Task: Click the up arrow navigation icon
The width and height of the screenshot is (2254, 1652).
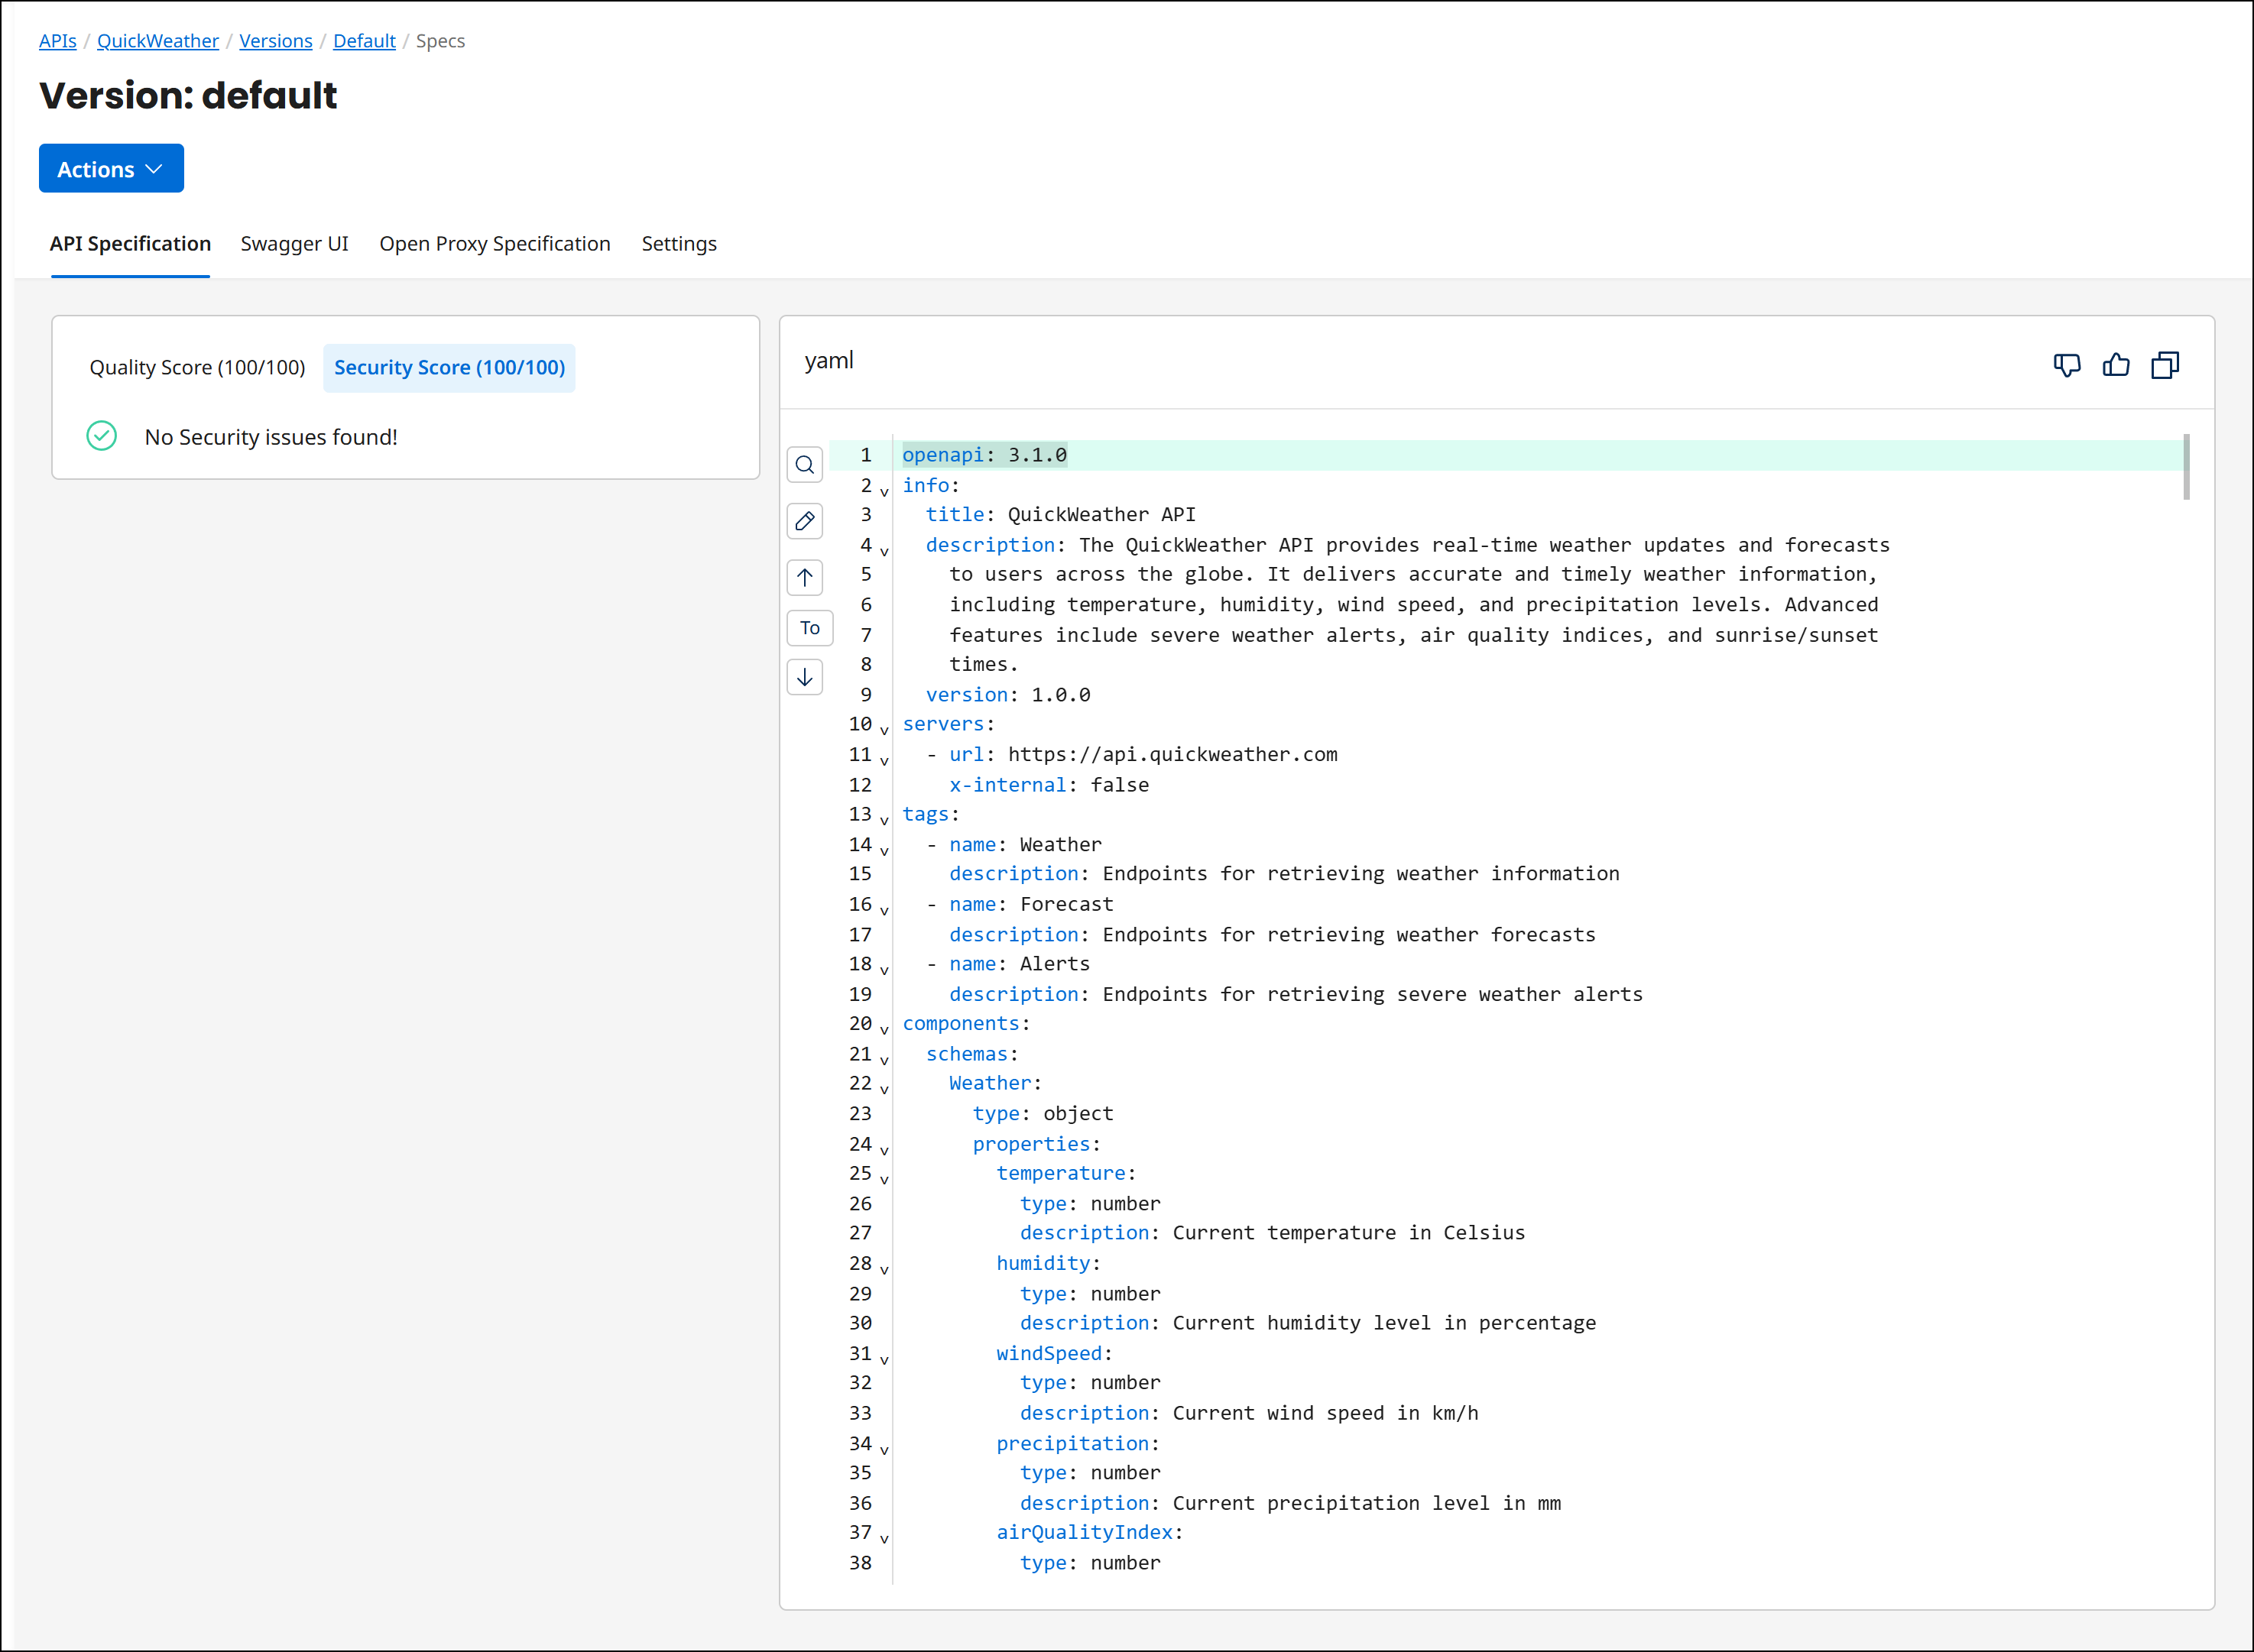Action: [805, 577]
